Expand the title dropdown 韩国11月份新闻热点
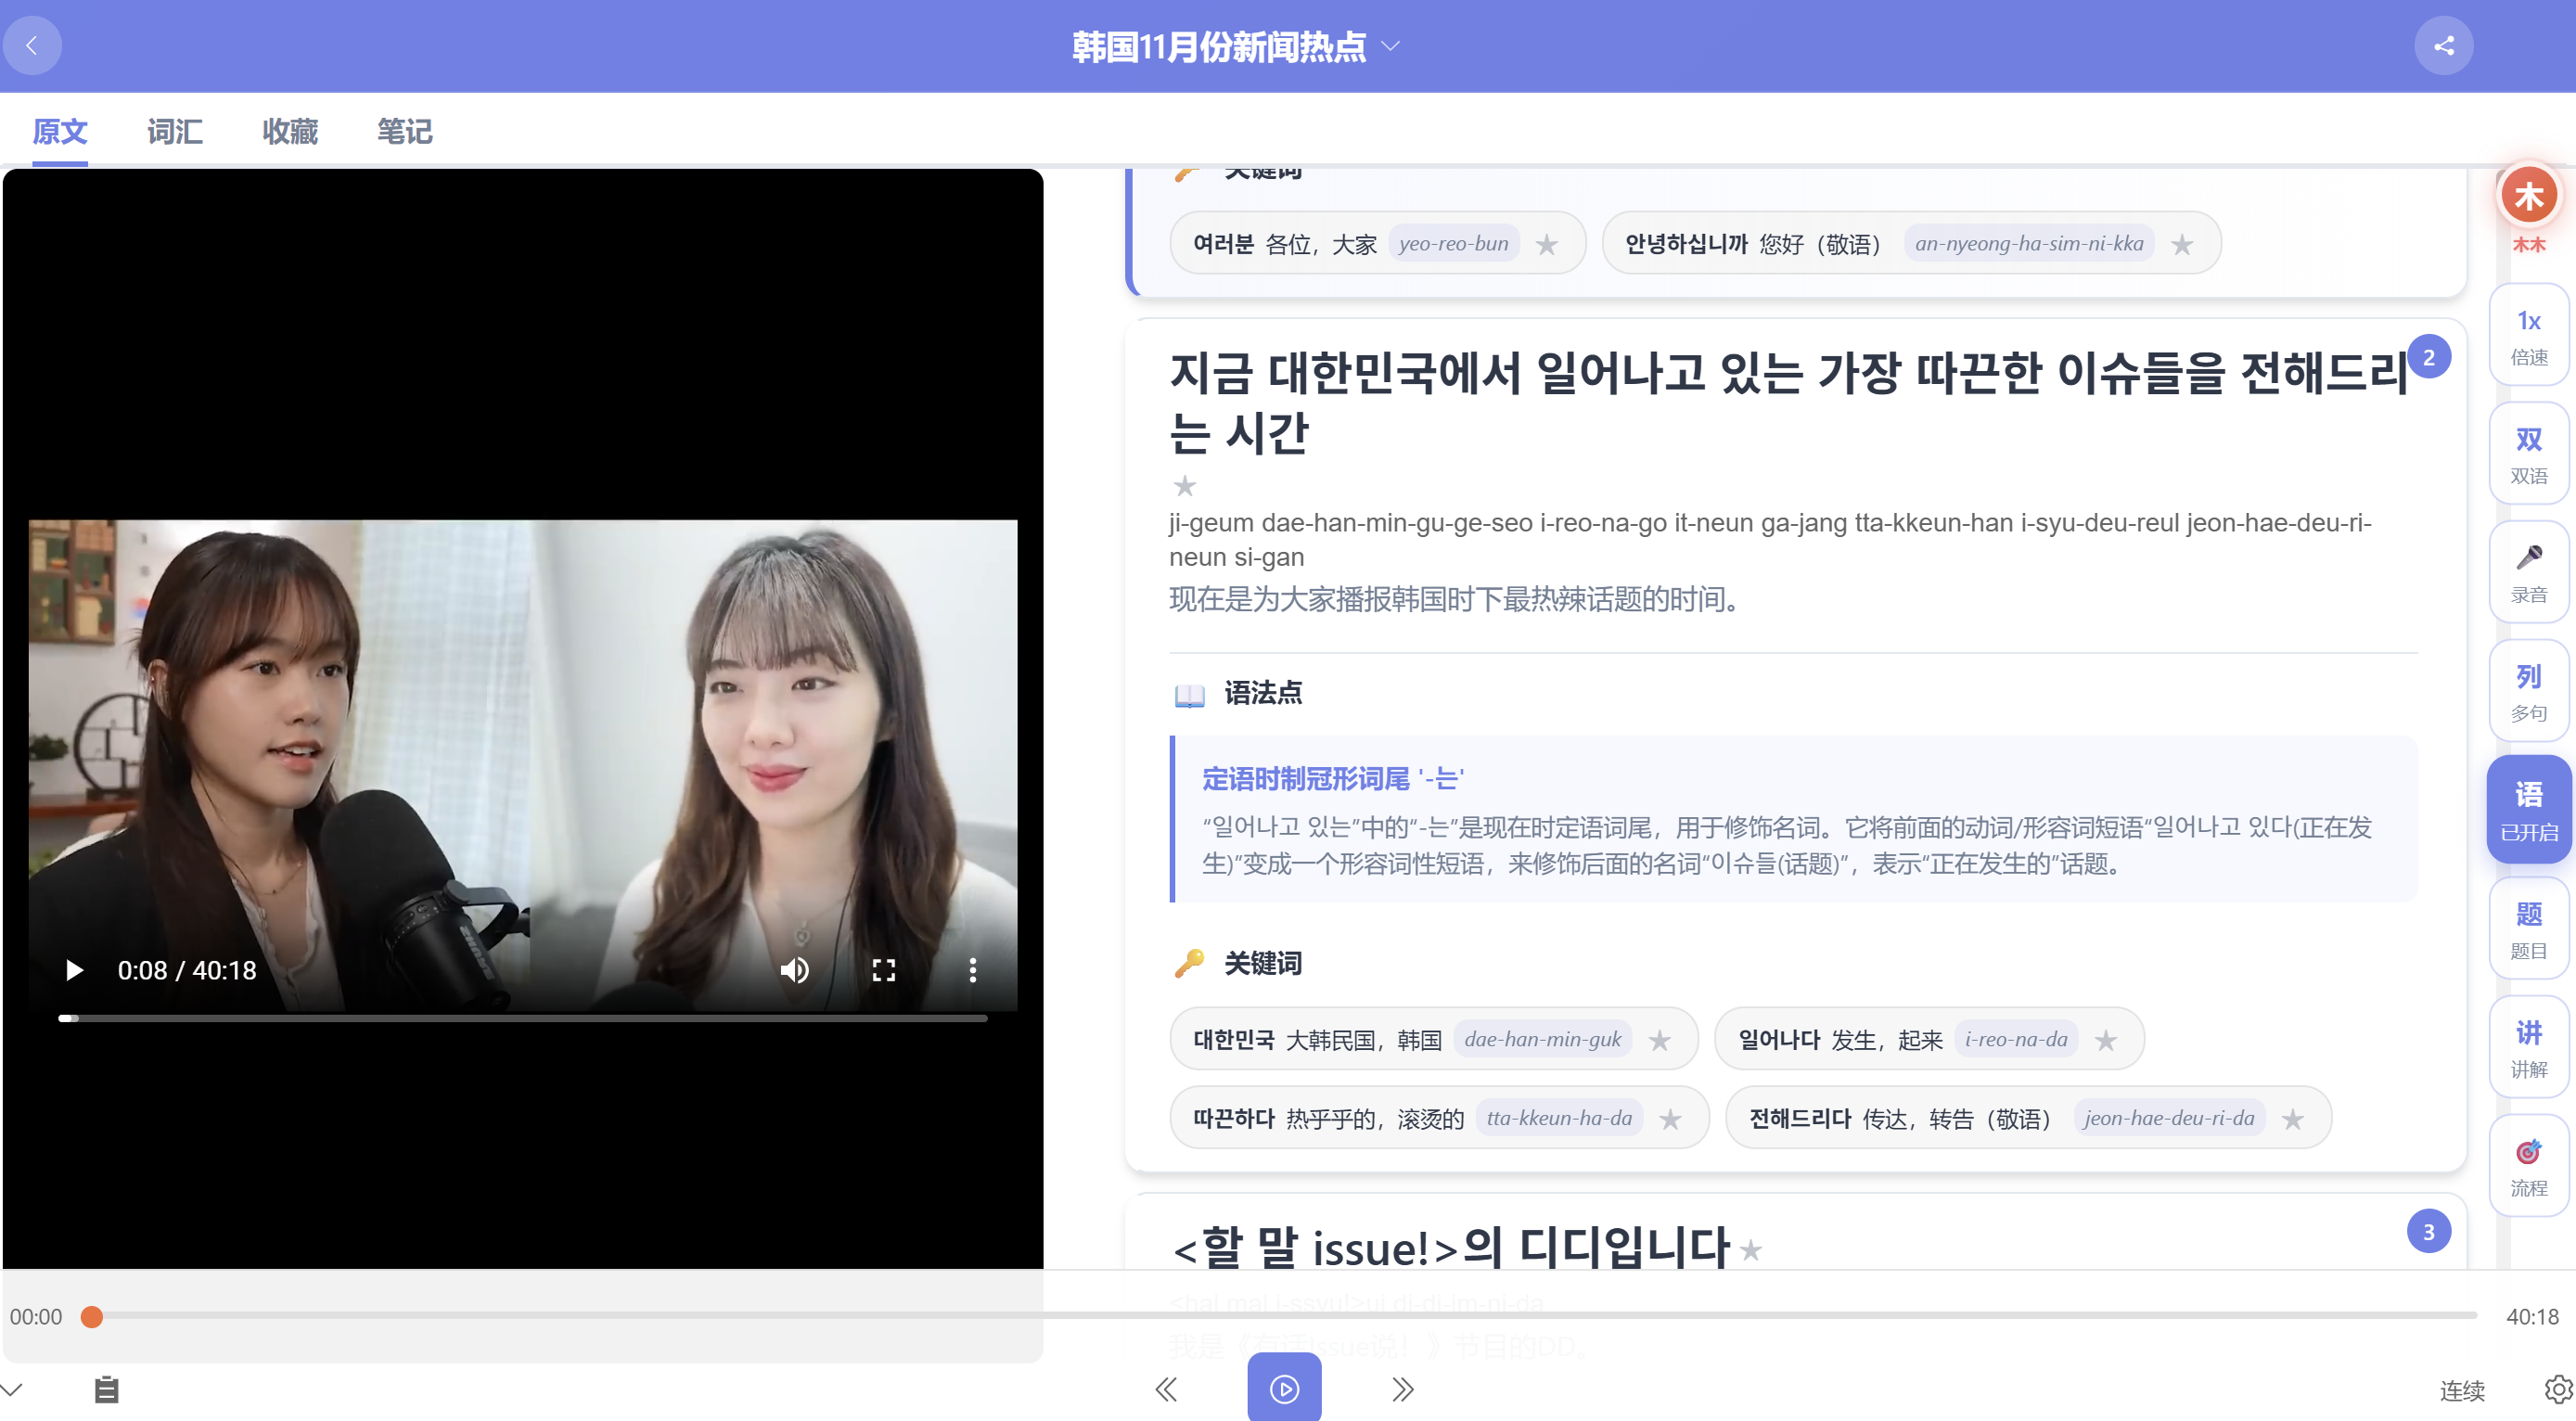 point(1235,46)
